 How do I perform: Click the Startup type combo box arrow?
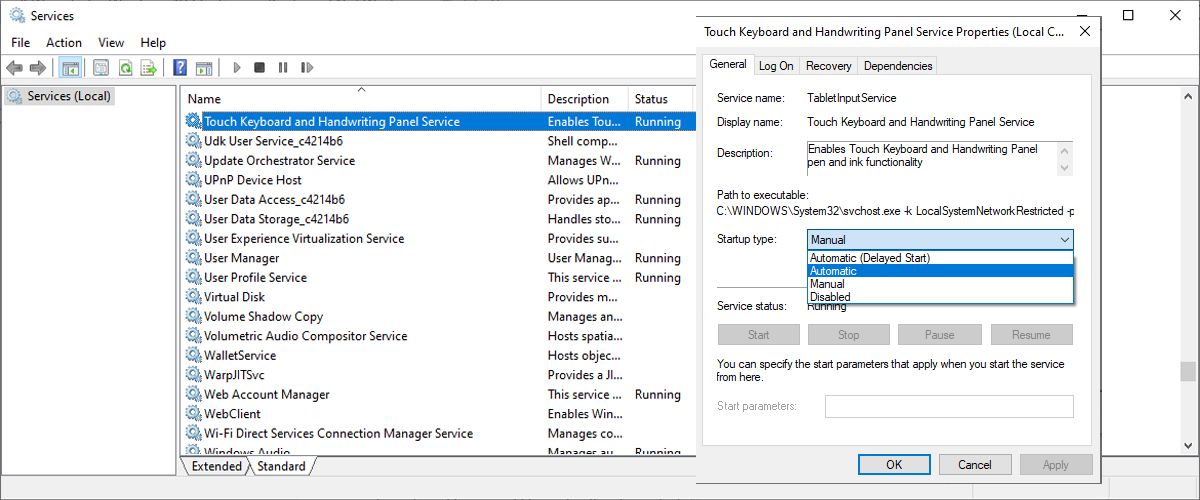pos(1063,240)
